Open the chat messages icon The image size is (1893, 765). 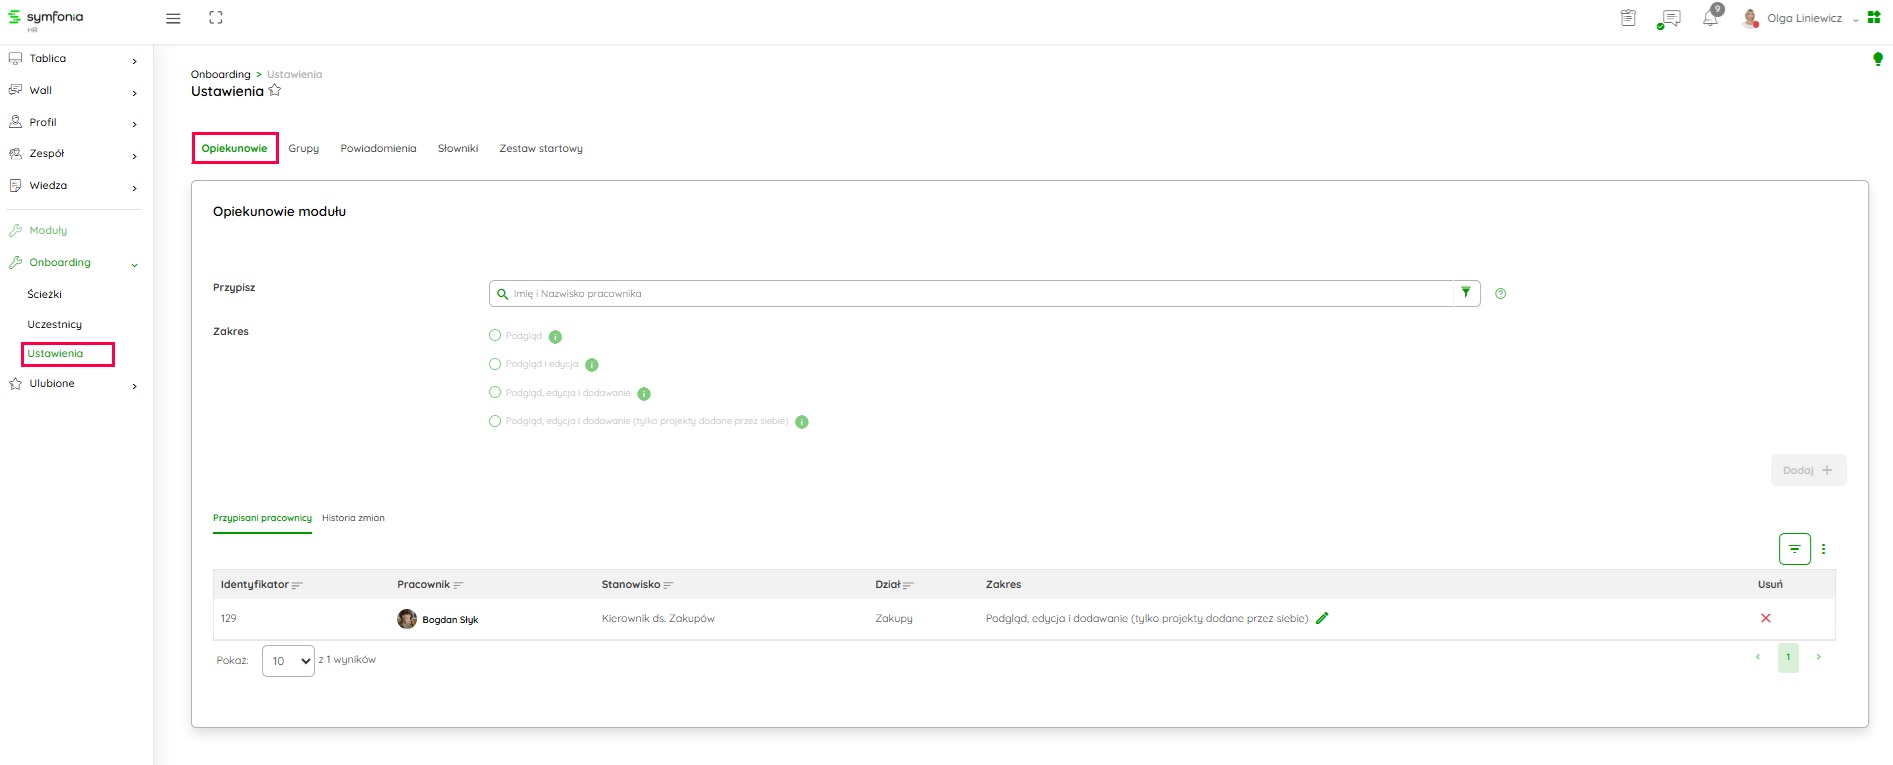click(1669, 18)
